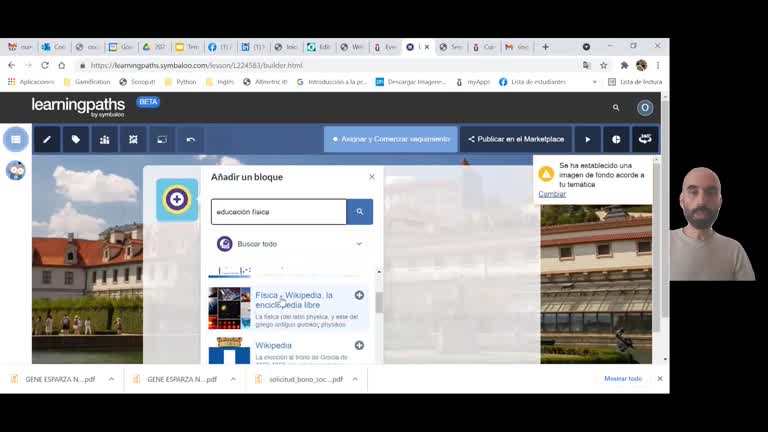This screenshot has height=432, width=768.
Task: Switch to the Facebook browser tab
Action: pos(219,47)
